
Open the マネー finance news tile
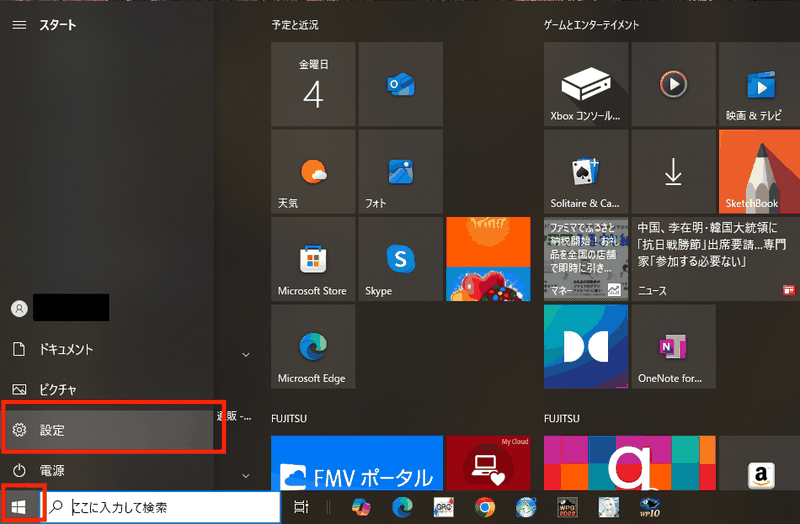[x=586, y=259]
